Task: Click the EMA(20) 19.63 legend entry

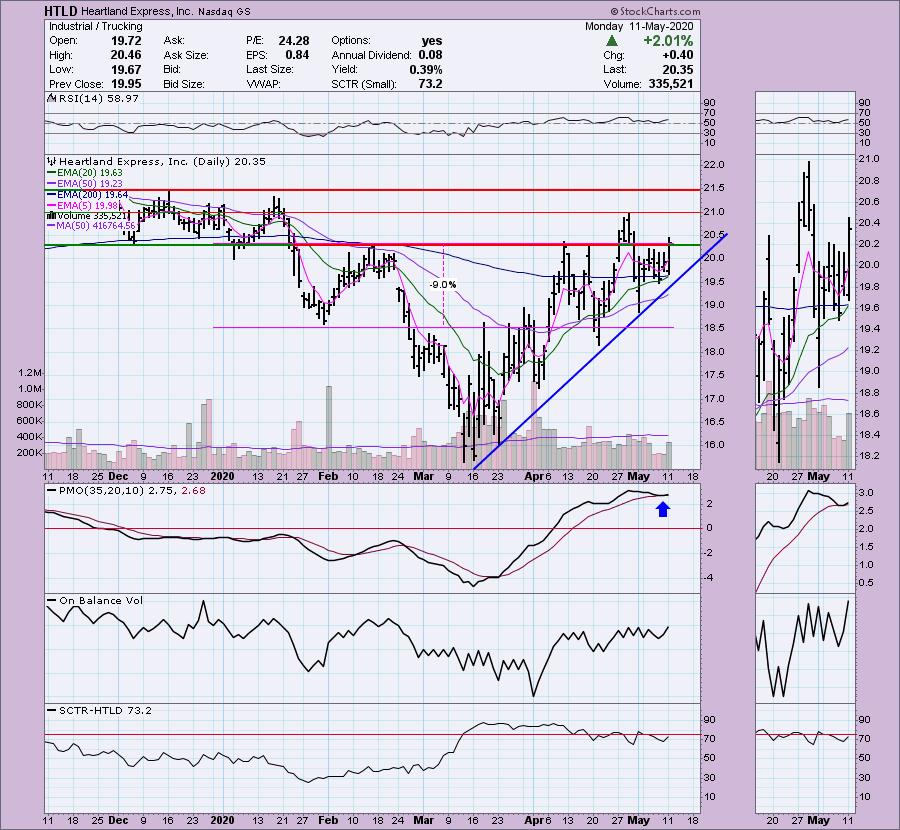Action: click(x=89, y=173)
